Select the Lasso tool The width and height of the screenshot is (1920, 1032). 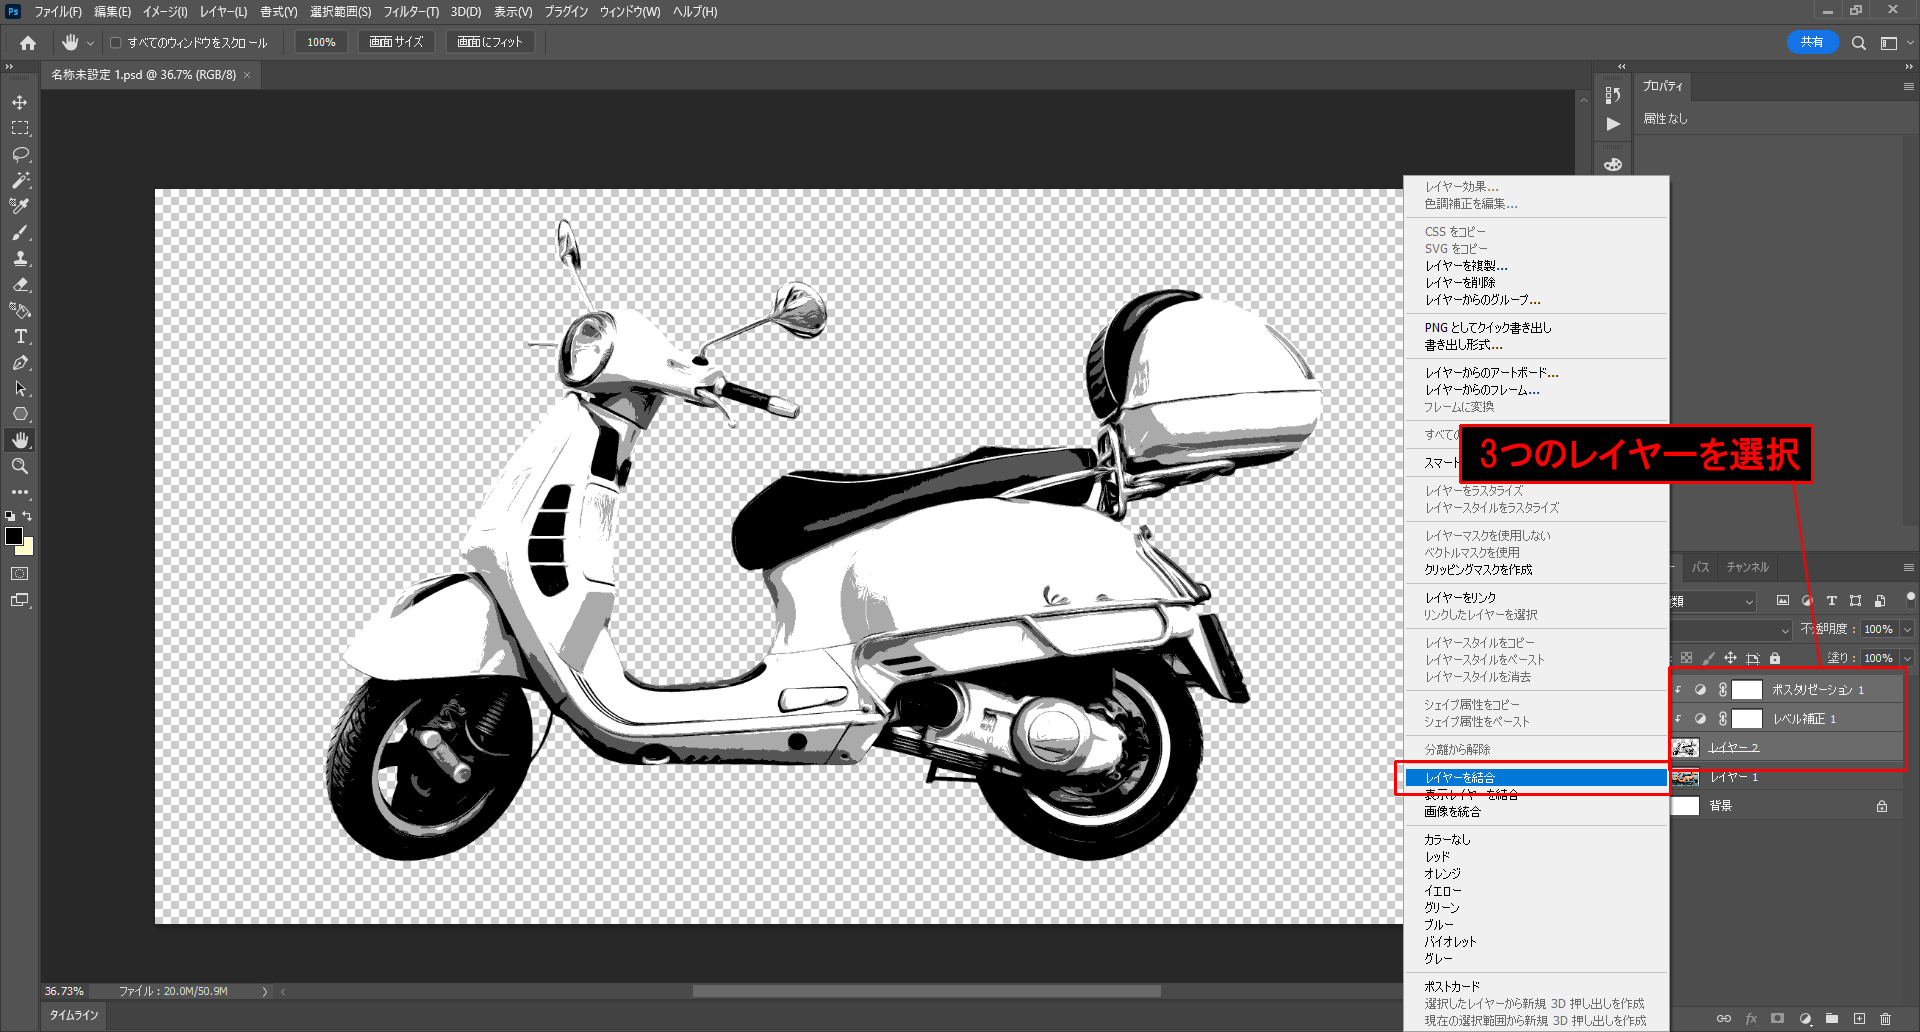pyautogui.click(x=20, y=154)
